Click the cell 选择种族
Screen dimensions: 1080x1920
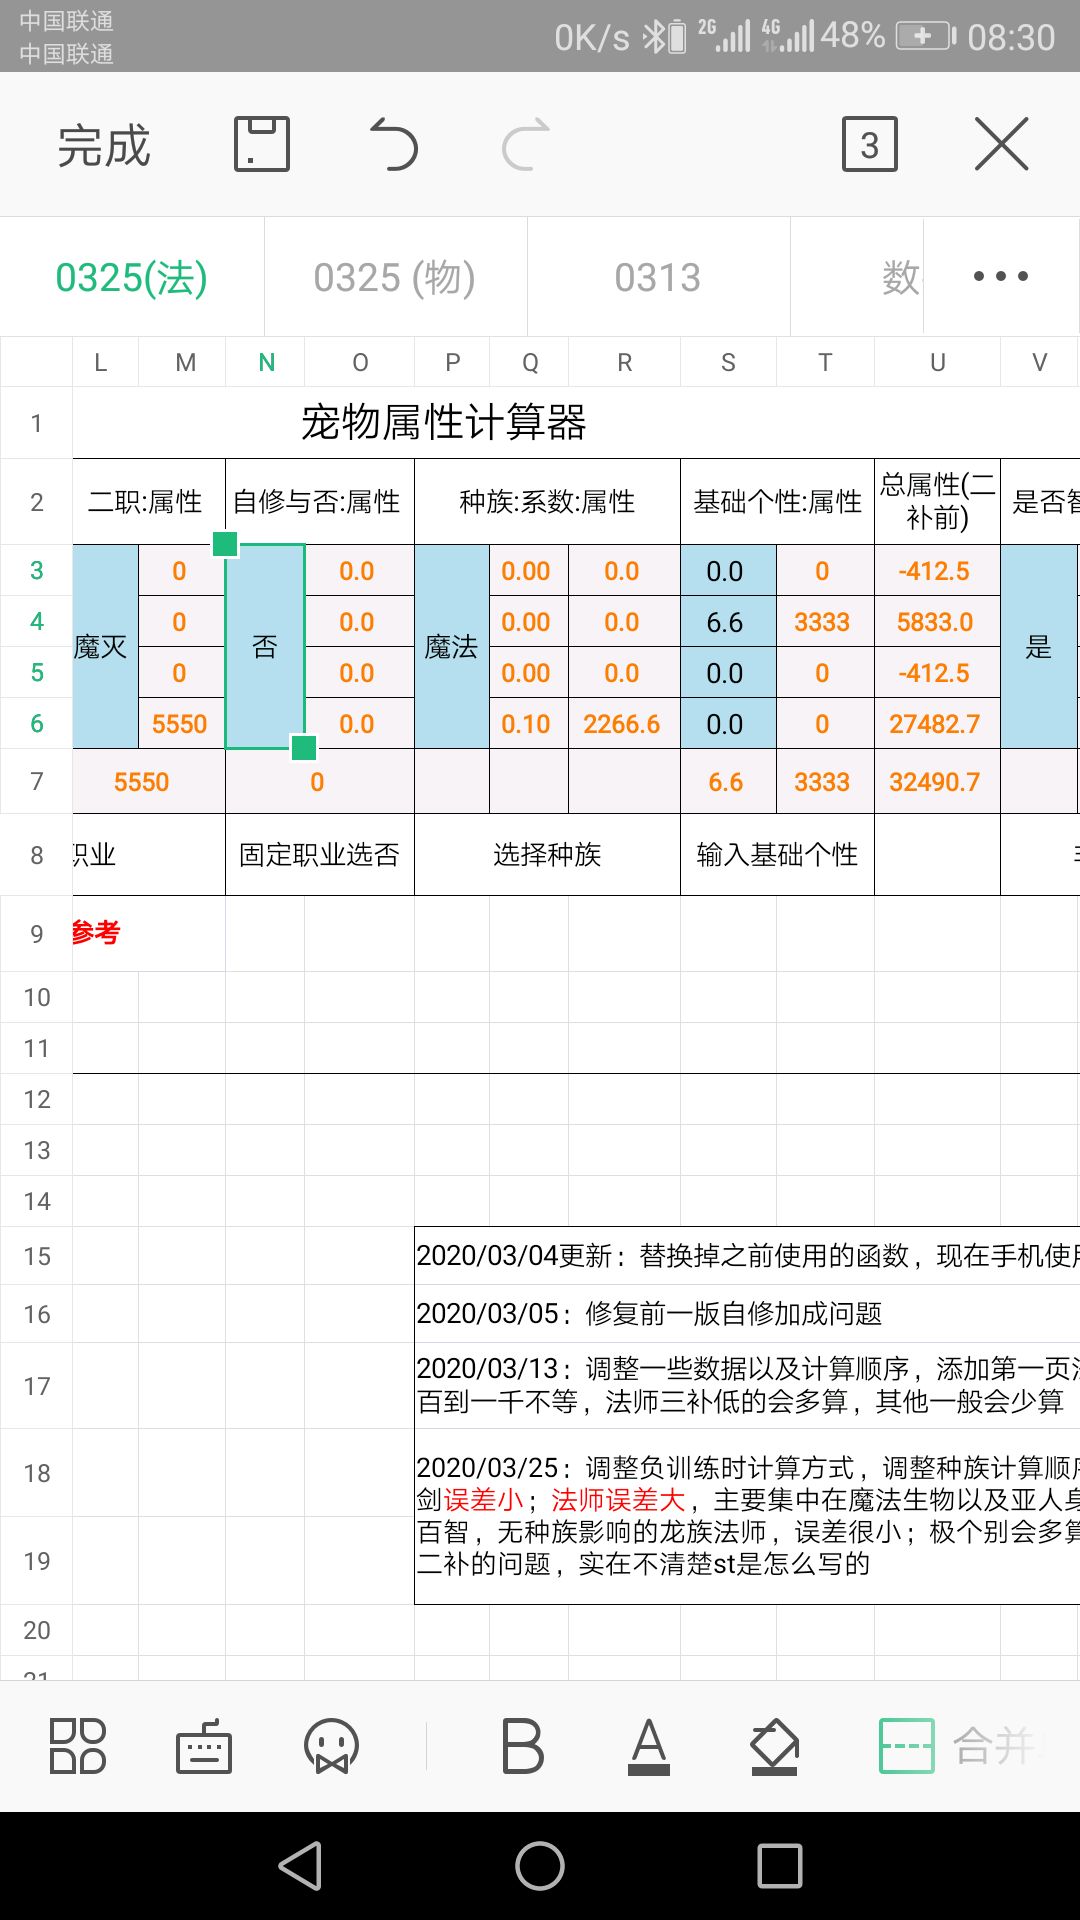(547, 855)
